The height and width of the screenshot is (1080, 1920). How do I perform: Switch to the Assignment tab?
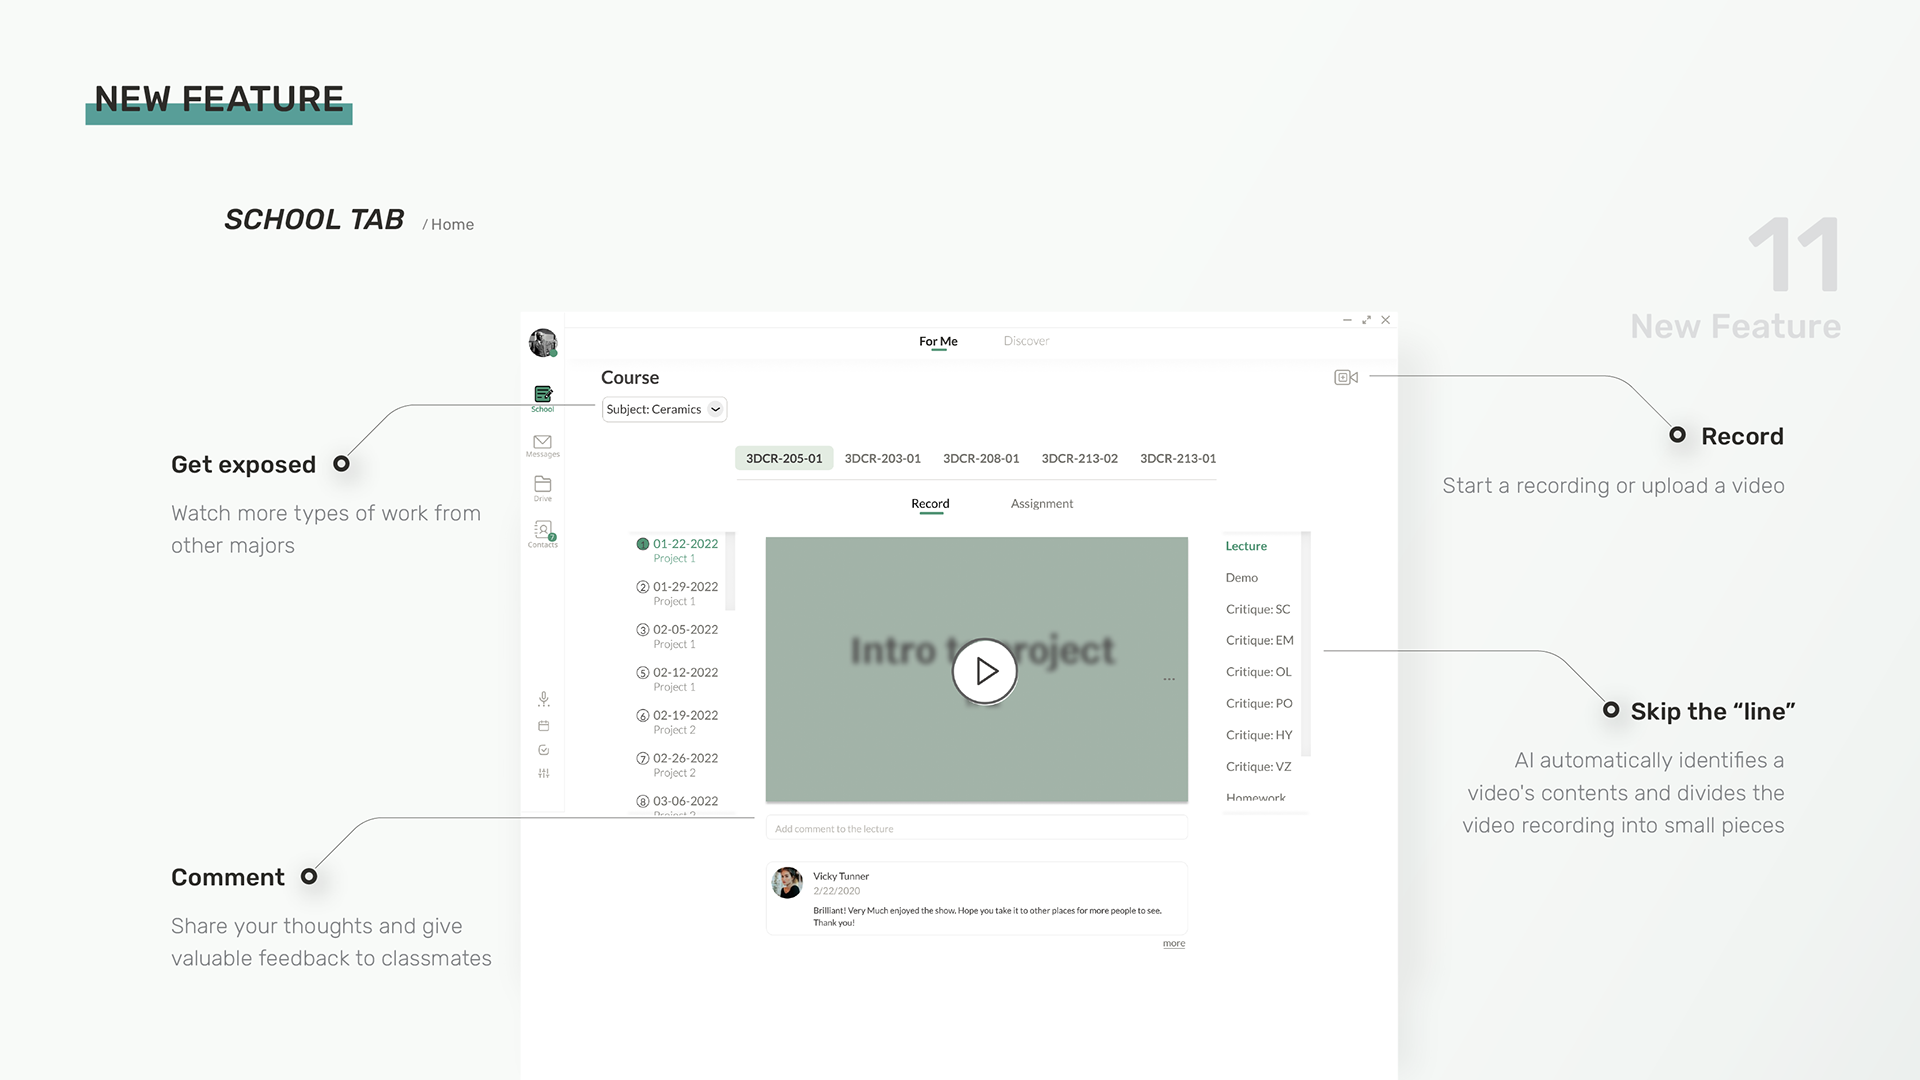[1041, 504]
